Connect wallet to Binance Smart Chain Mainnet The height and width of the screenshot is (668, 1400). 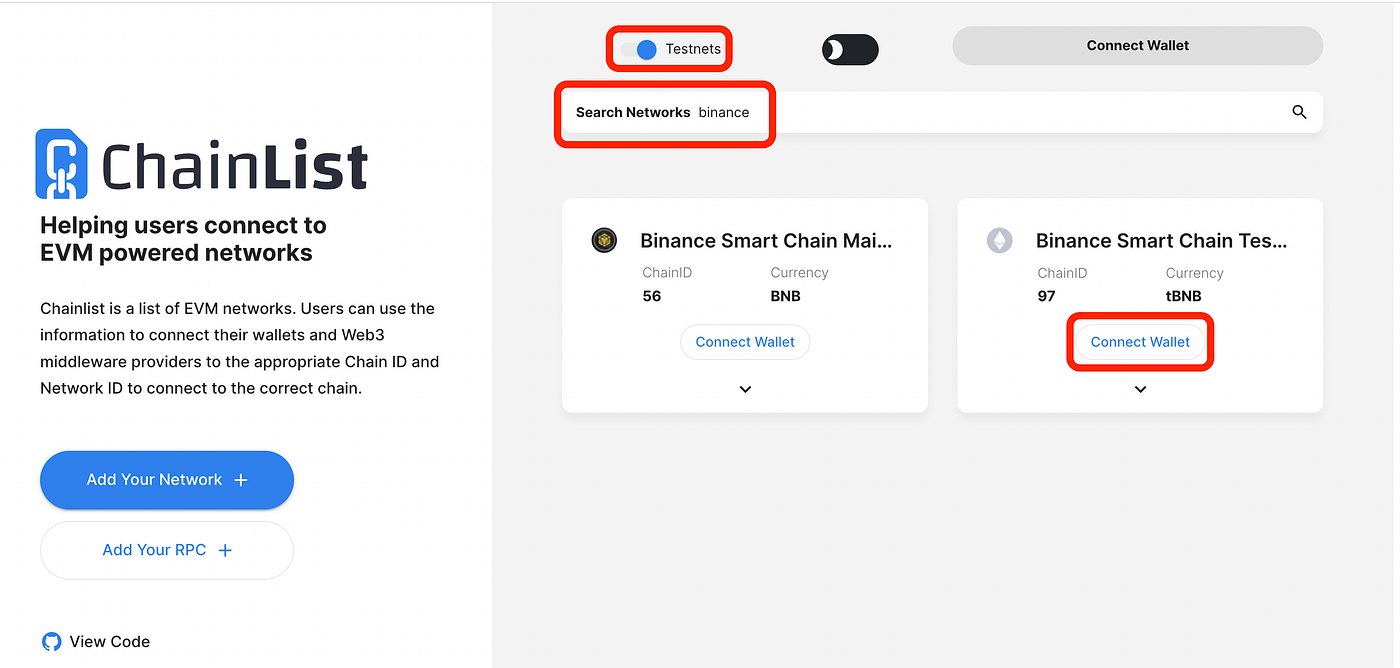[x=745, y=342]
